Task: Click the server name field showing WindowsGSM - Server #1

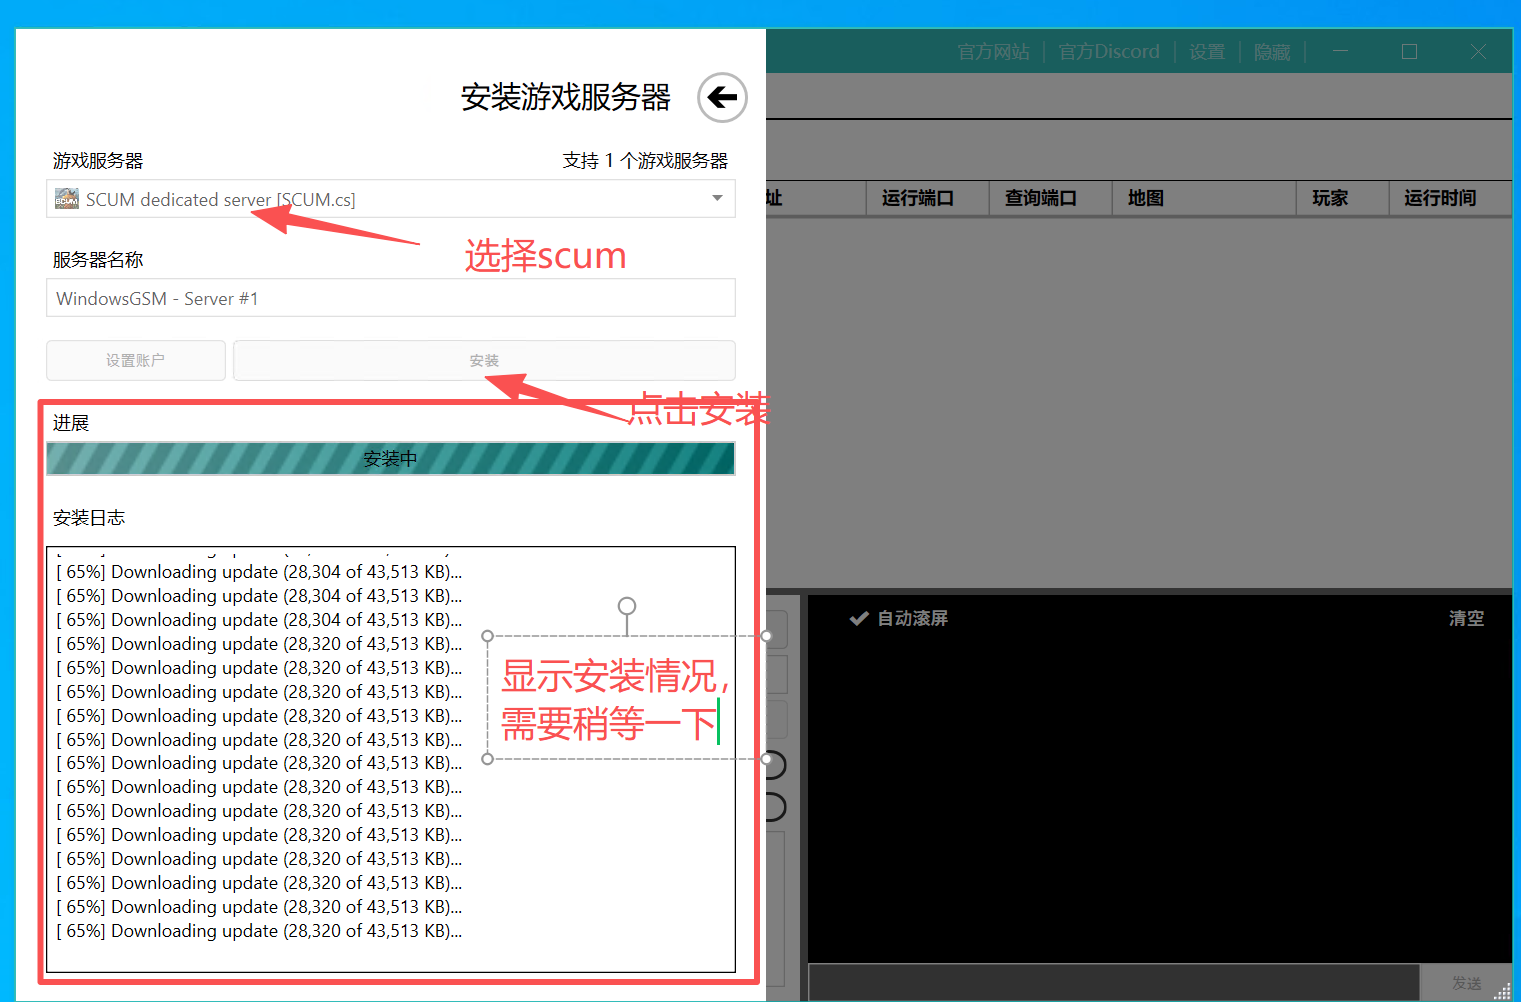Action: pos(390,298)
